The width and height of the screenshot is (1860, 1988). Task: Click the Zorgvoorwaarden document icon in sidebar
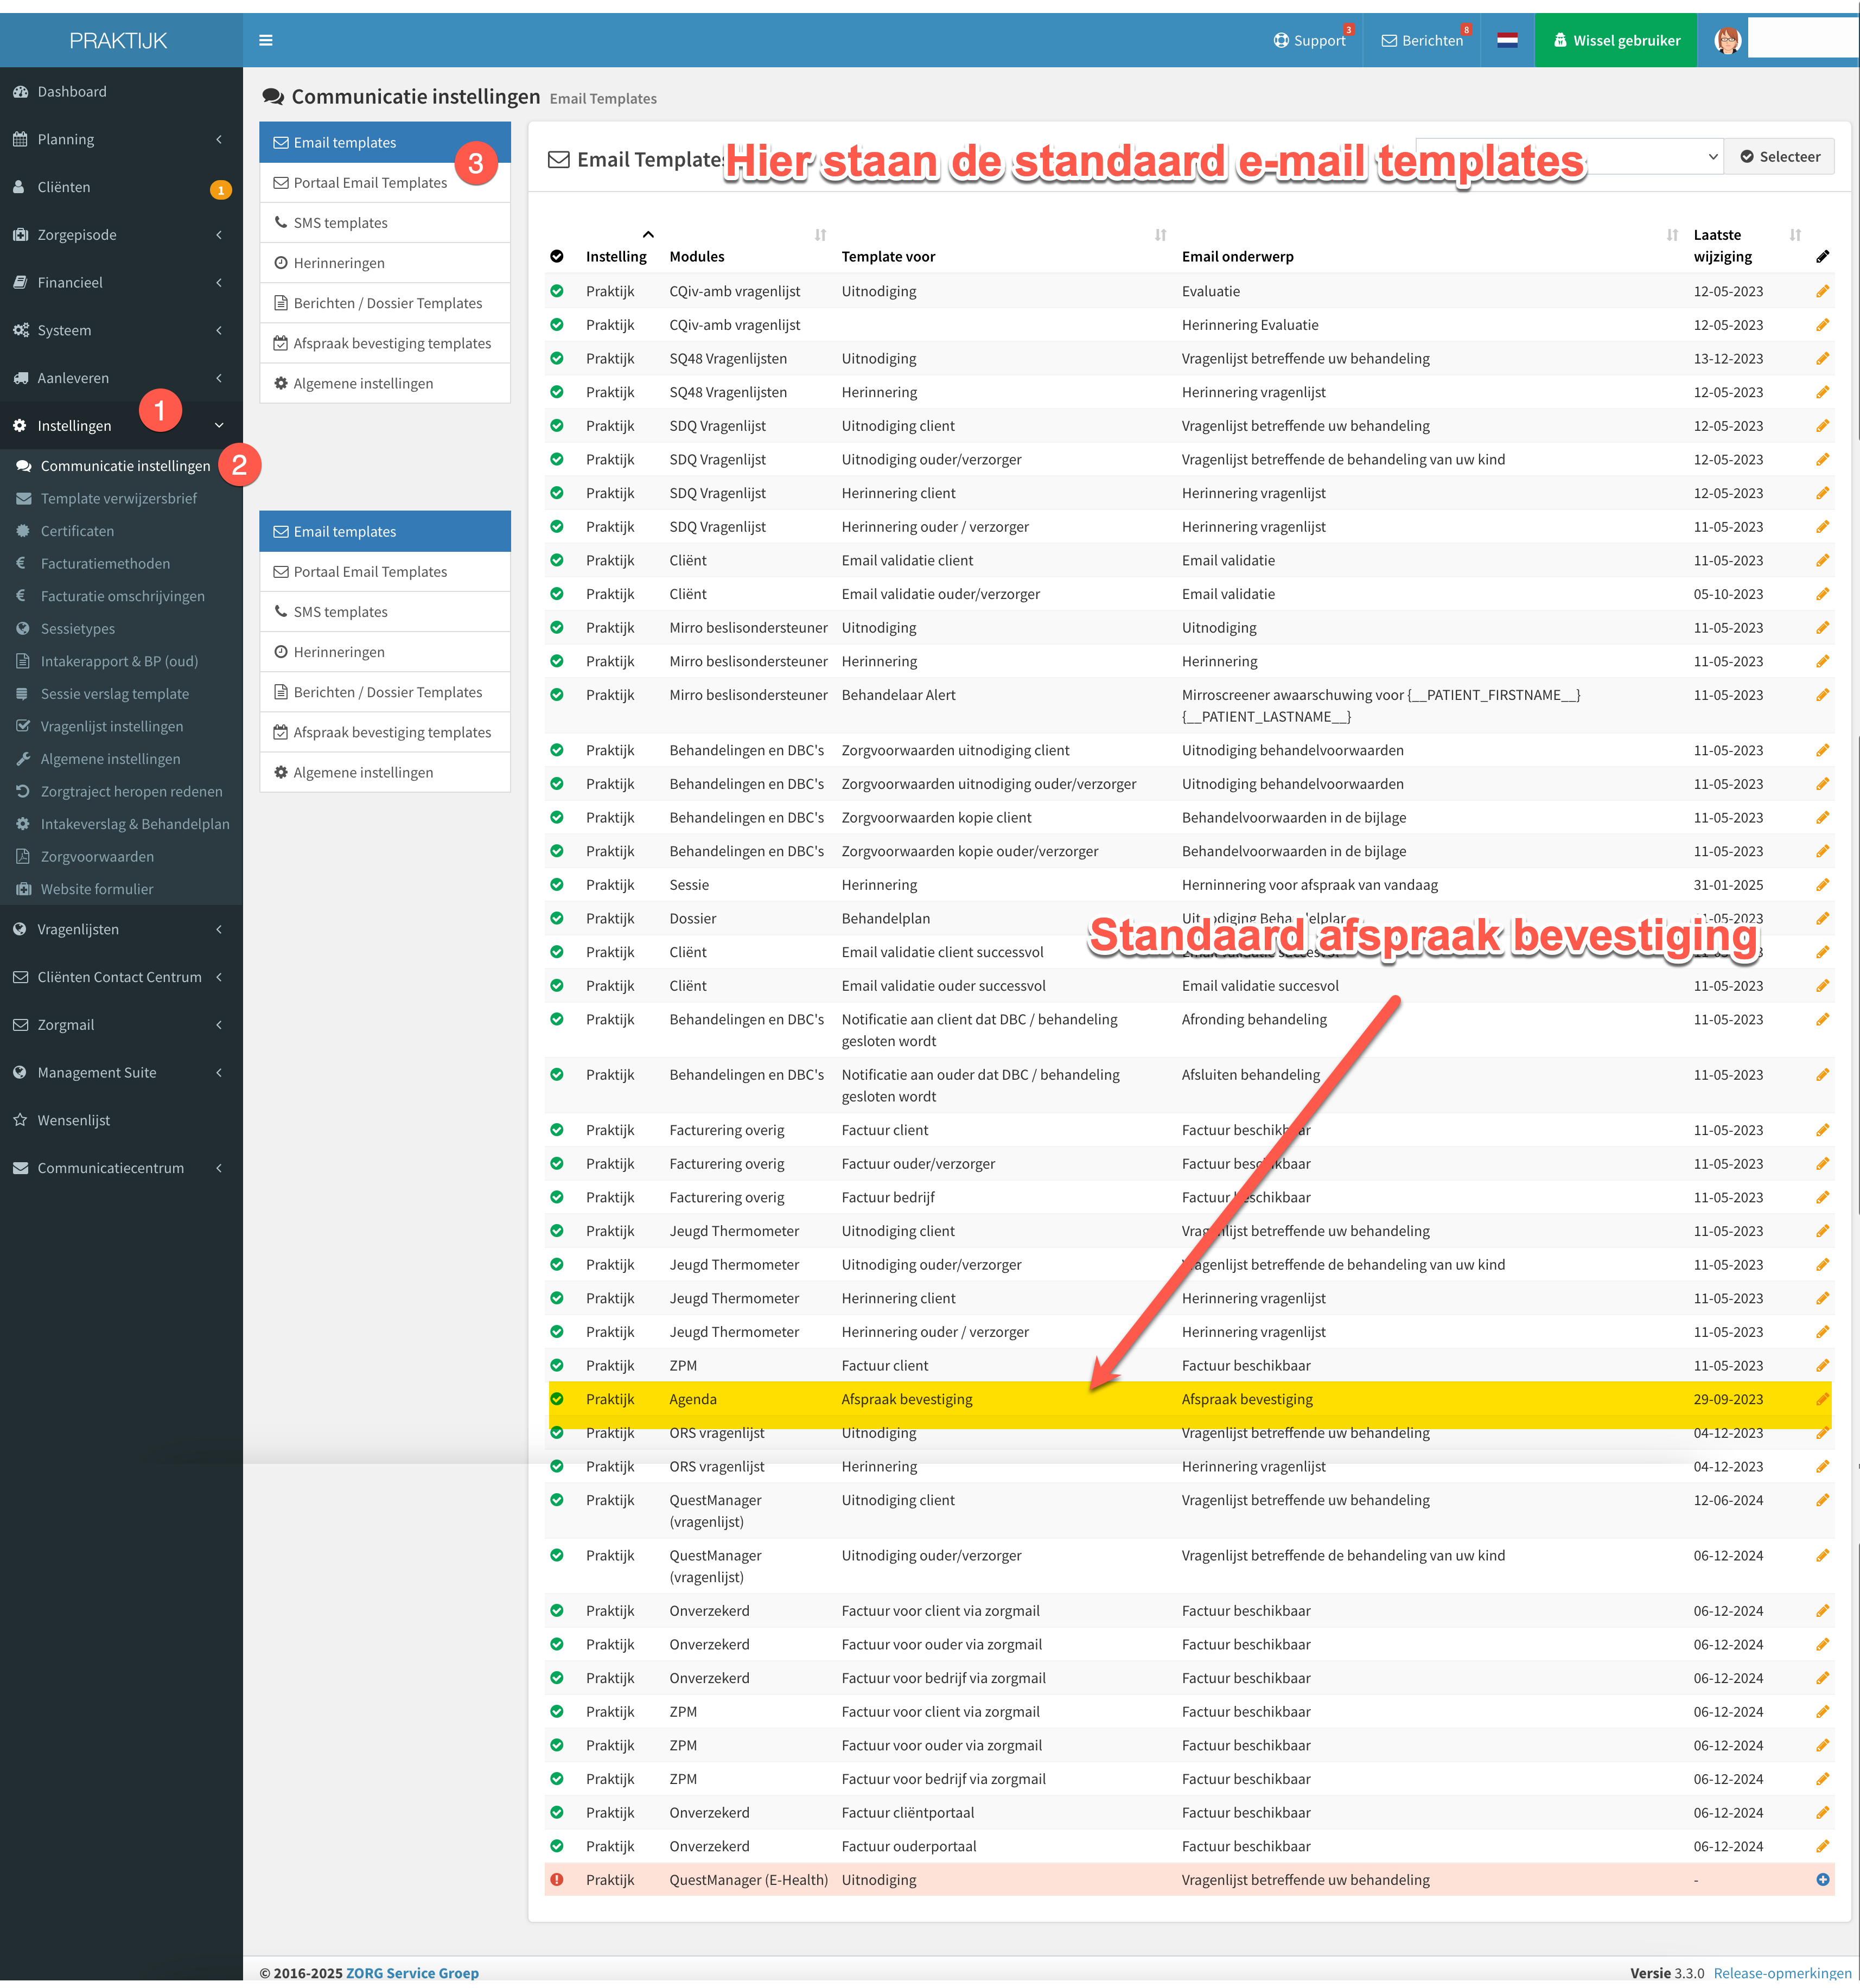point(22,857)
